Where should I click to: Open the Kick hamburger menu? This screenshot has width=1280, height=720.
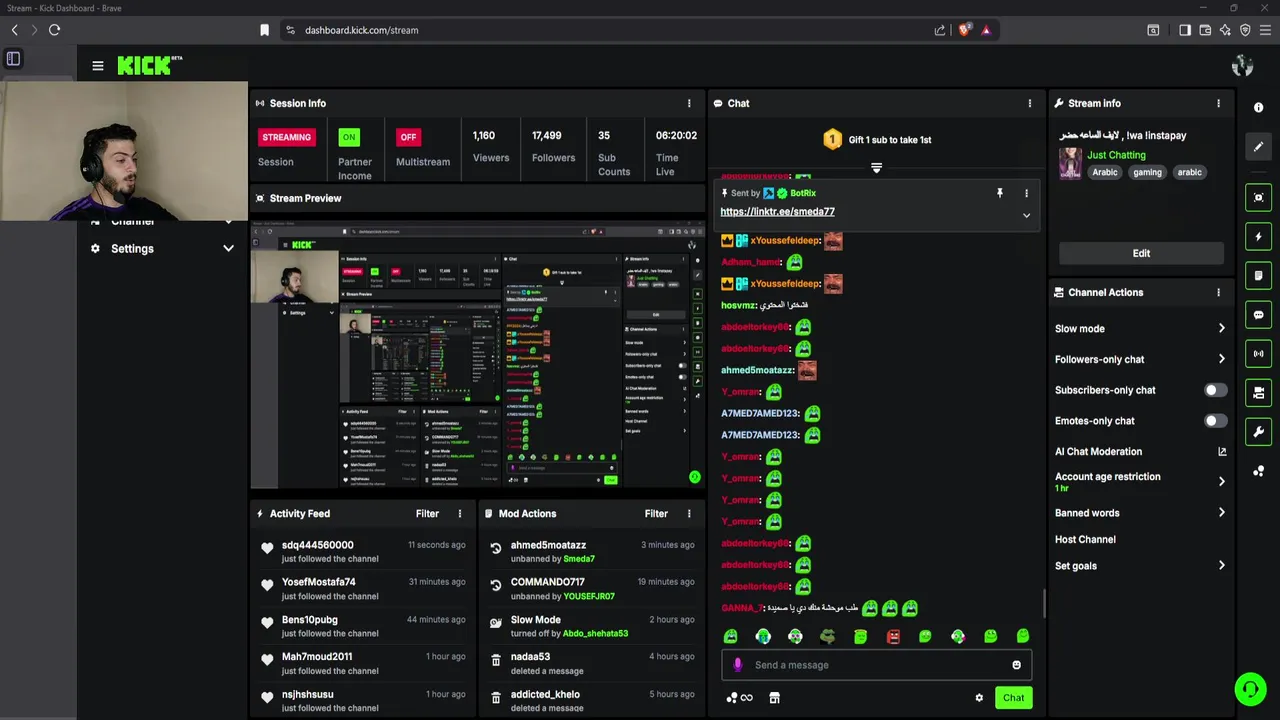(98, 66)
